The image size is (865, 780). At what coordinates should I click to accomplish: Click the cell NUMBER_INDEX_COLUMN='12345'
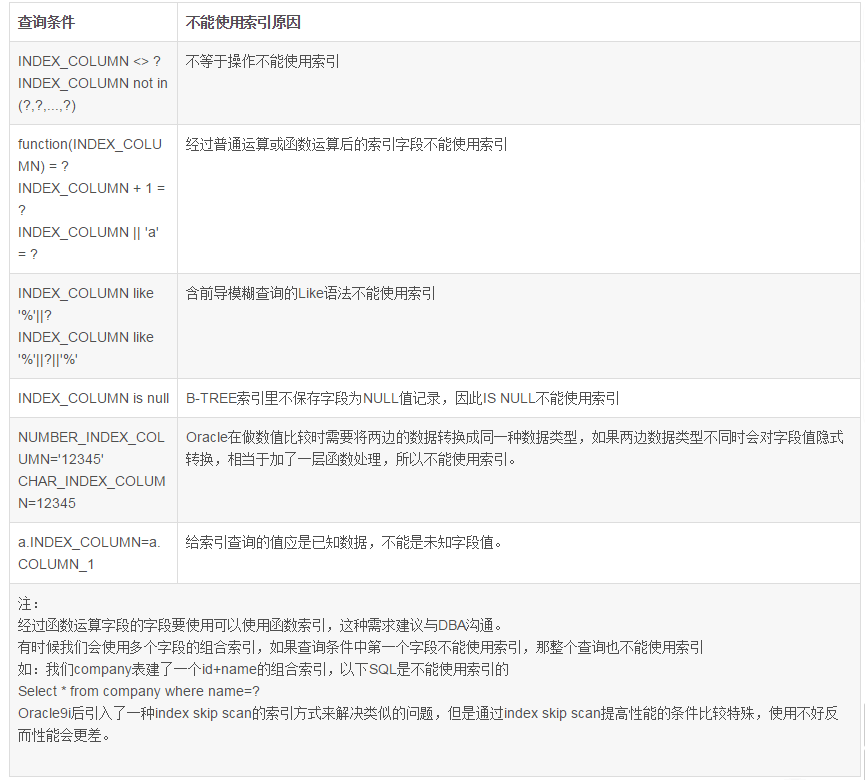pyautogui.click(x=93, y=470)
